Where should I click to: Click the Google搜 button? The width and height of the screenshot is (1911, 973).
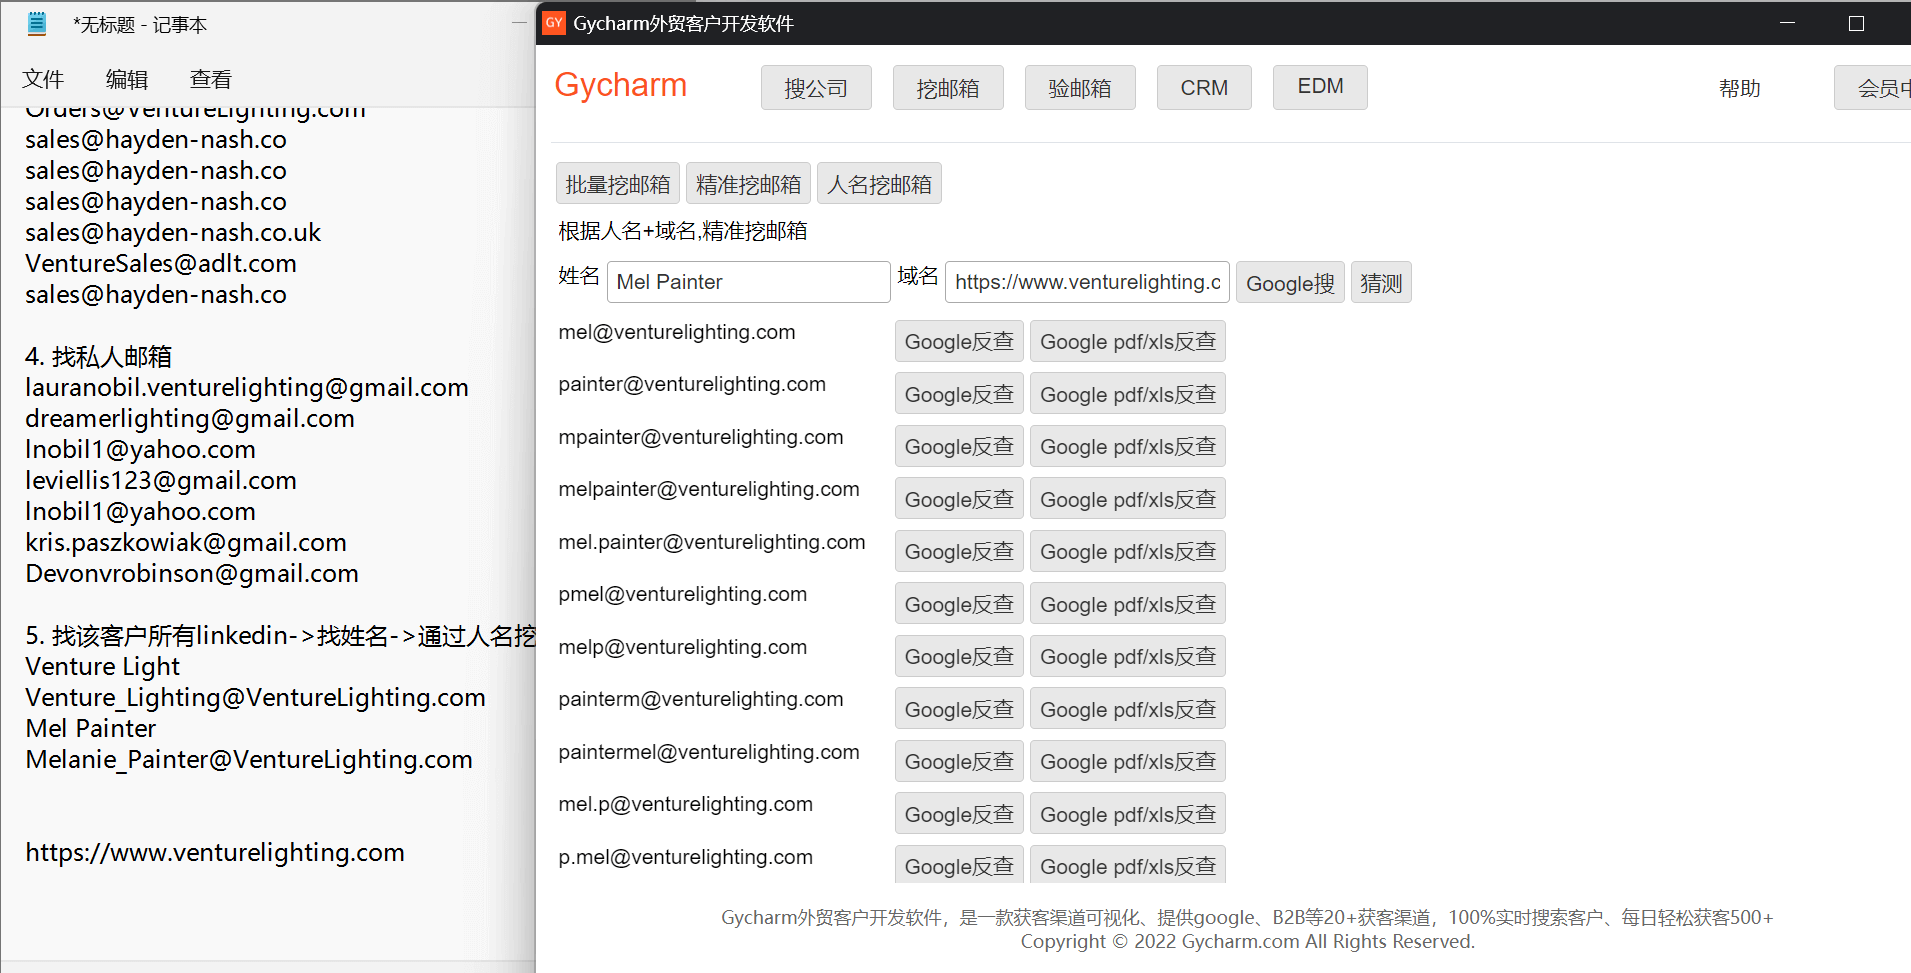click(x=1290, y=283)
